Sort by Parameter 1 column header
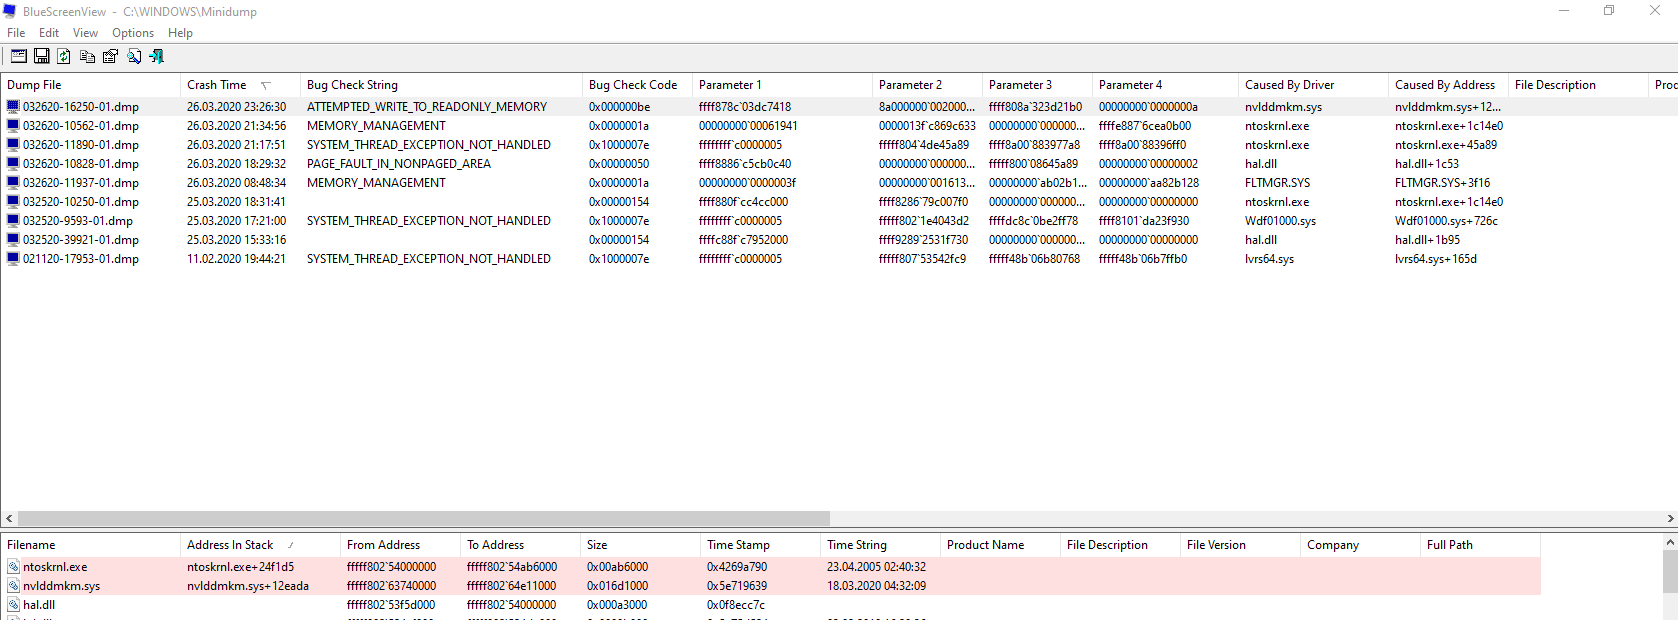Image resolution: width=1678 pixels, height=620 pixels. coord(782,85)
